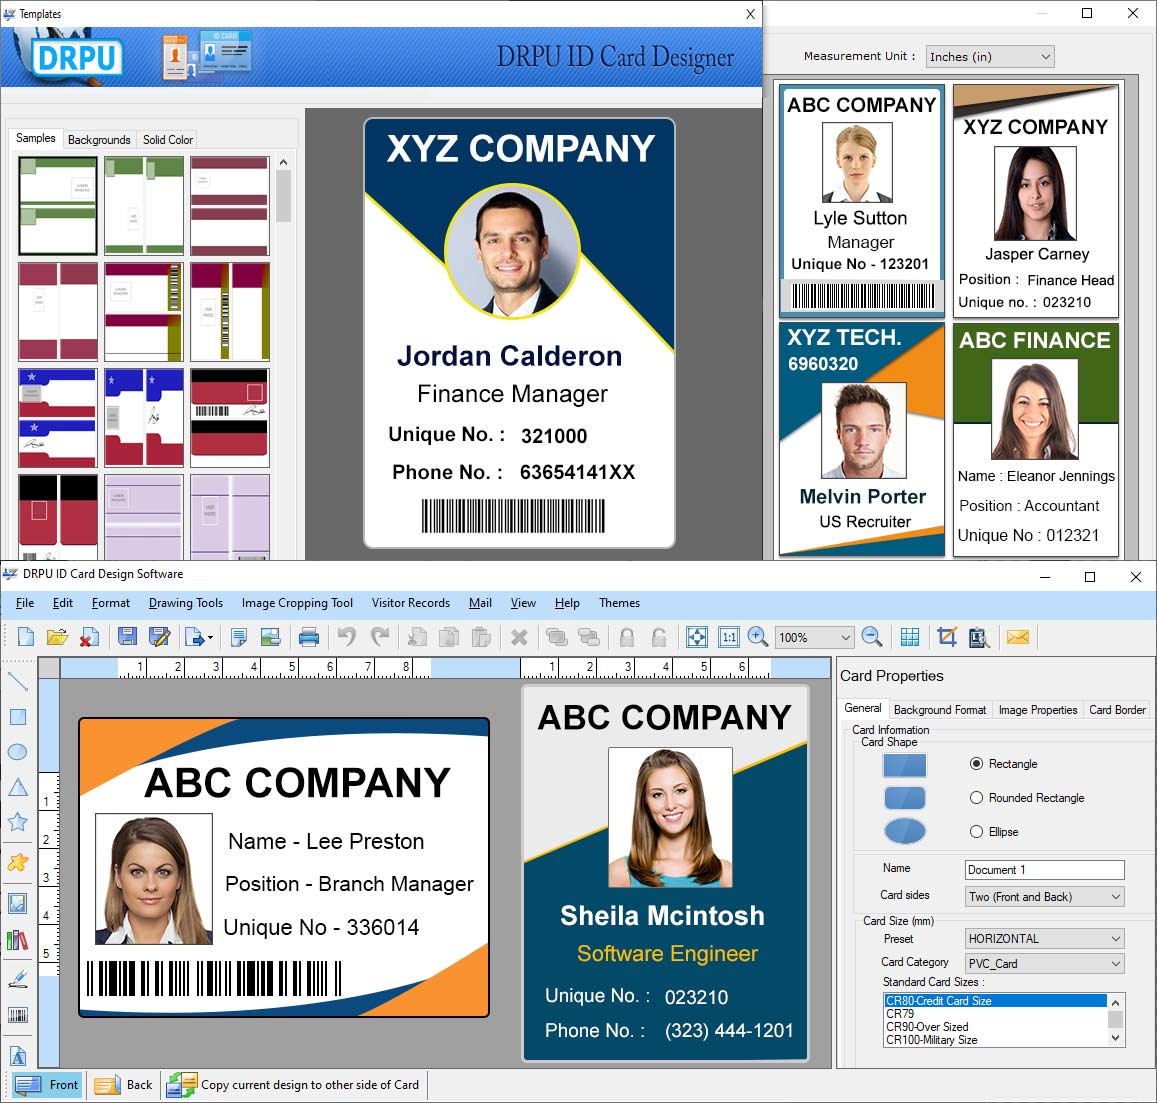
Task: Select the Line drawing tool
Action: tap(17, 683)
